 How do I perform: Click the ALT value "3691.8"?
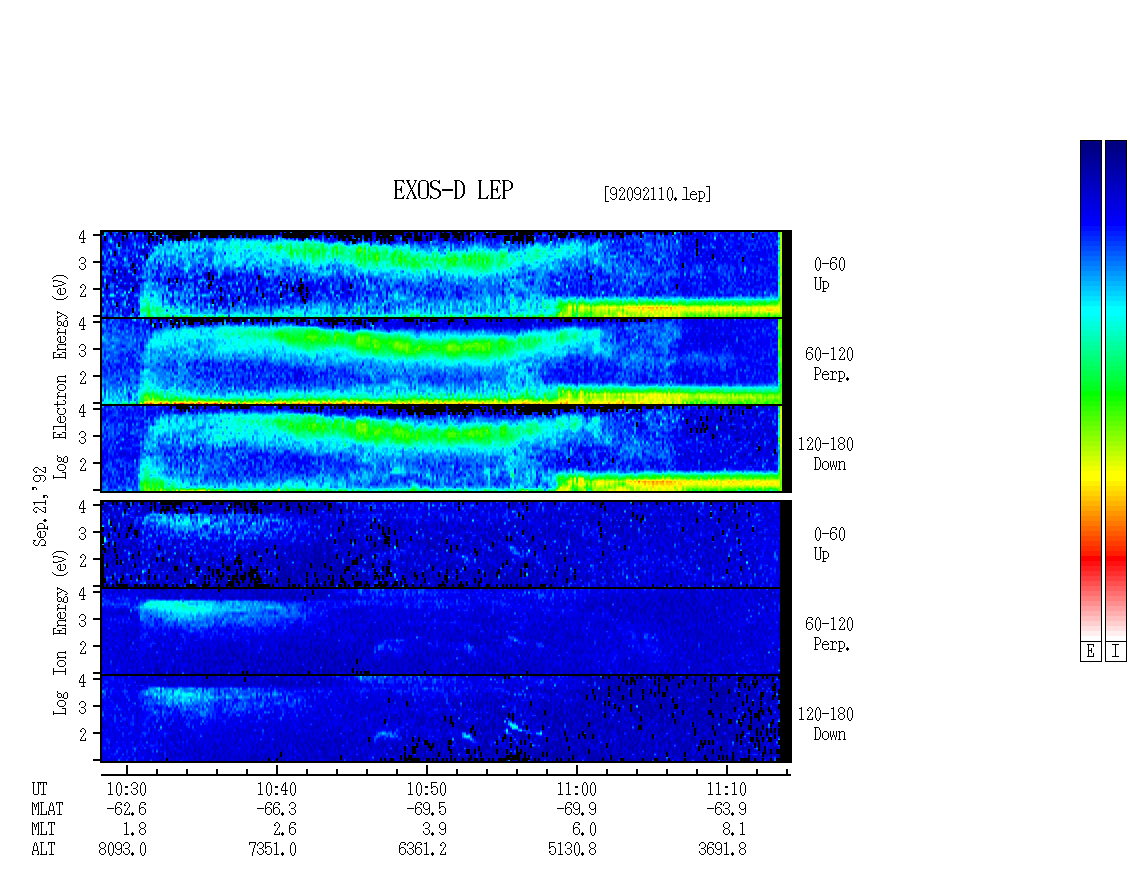tap(722, 850)
